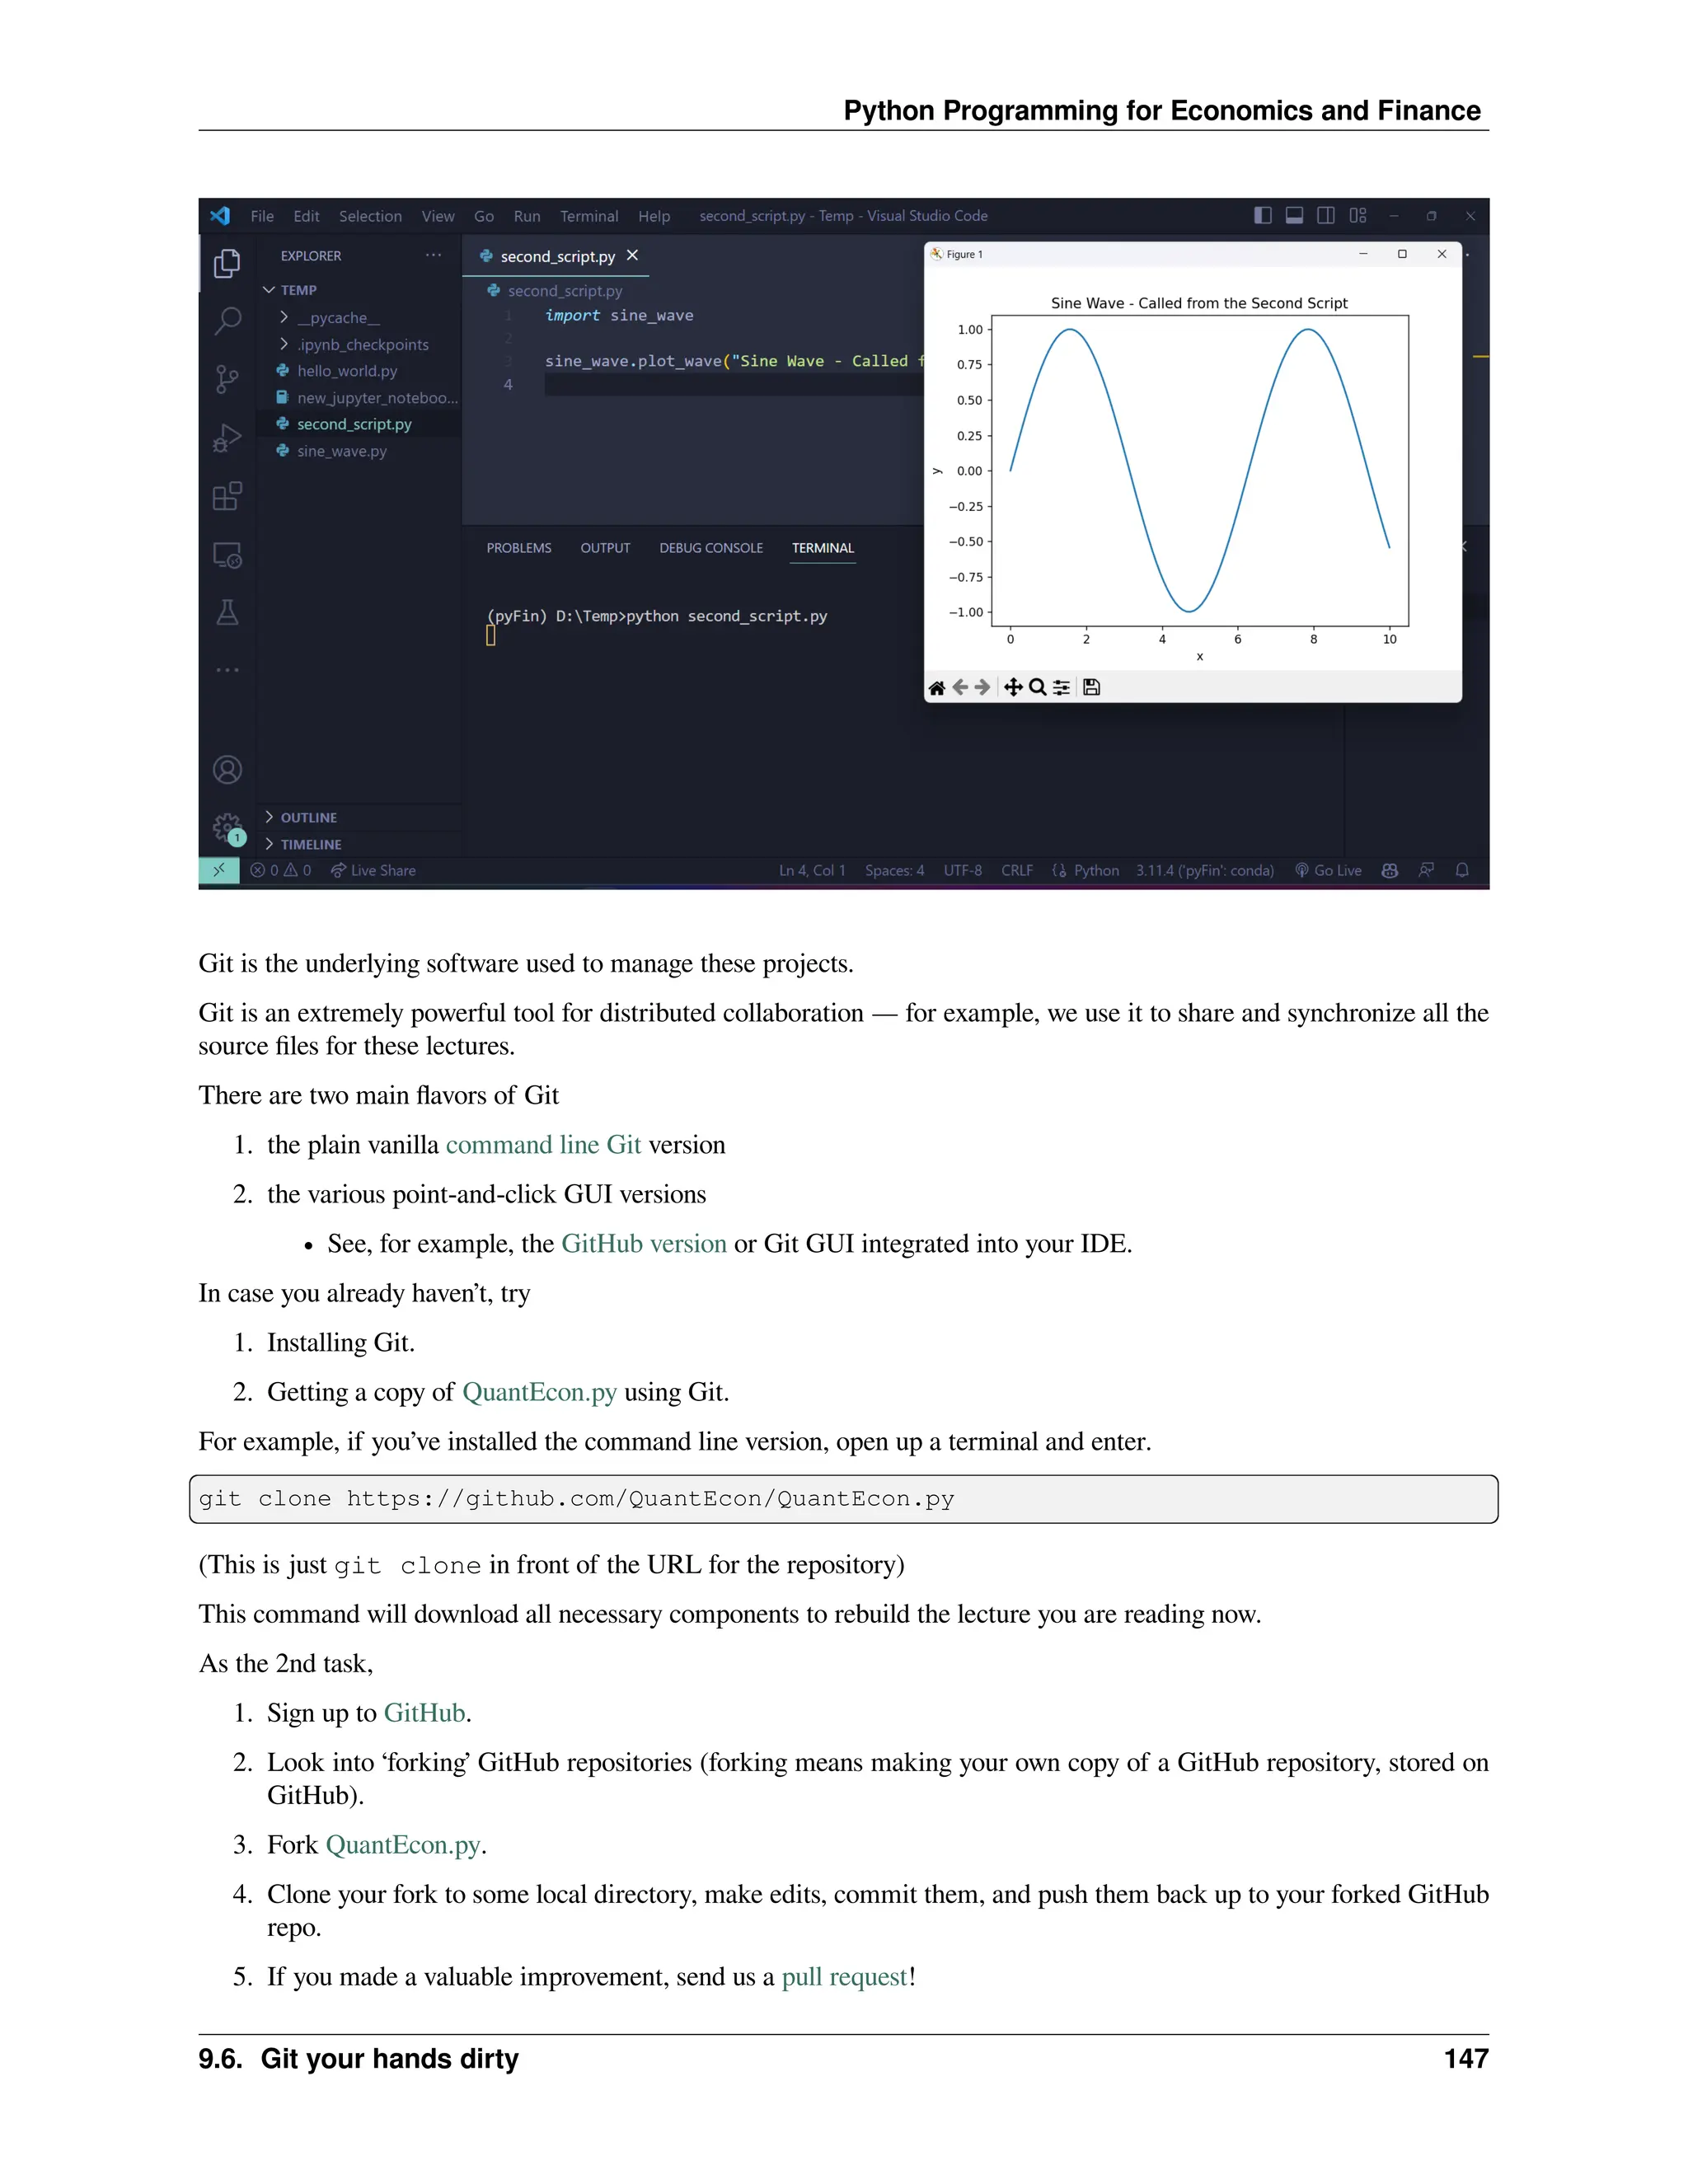Open the View menu
1688x2184 pixels.
[x=438, y=216]
